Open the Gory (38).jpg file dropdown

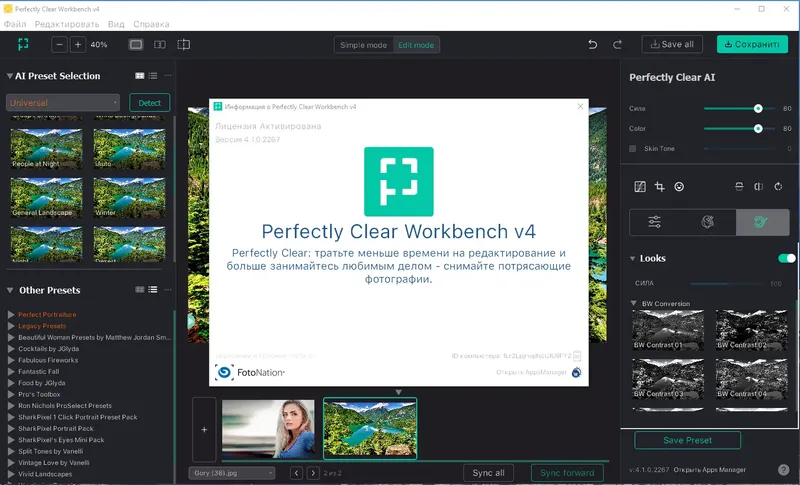232,473
